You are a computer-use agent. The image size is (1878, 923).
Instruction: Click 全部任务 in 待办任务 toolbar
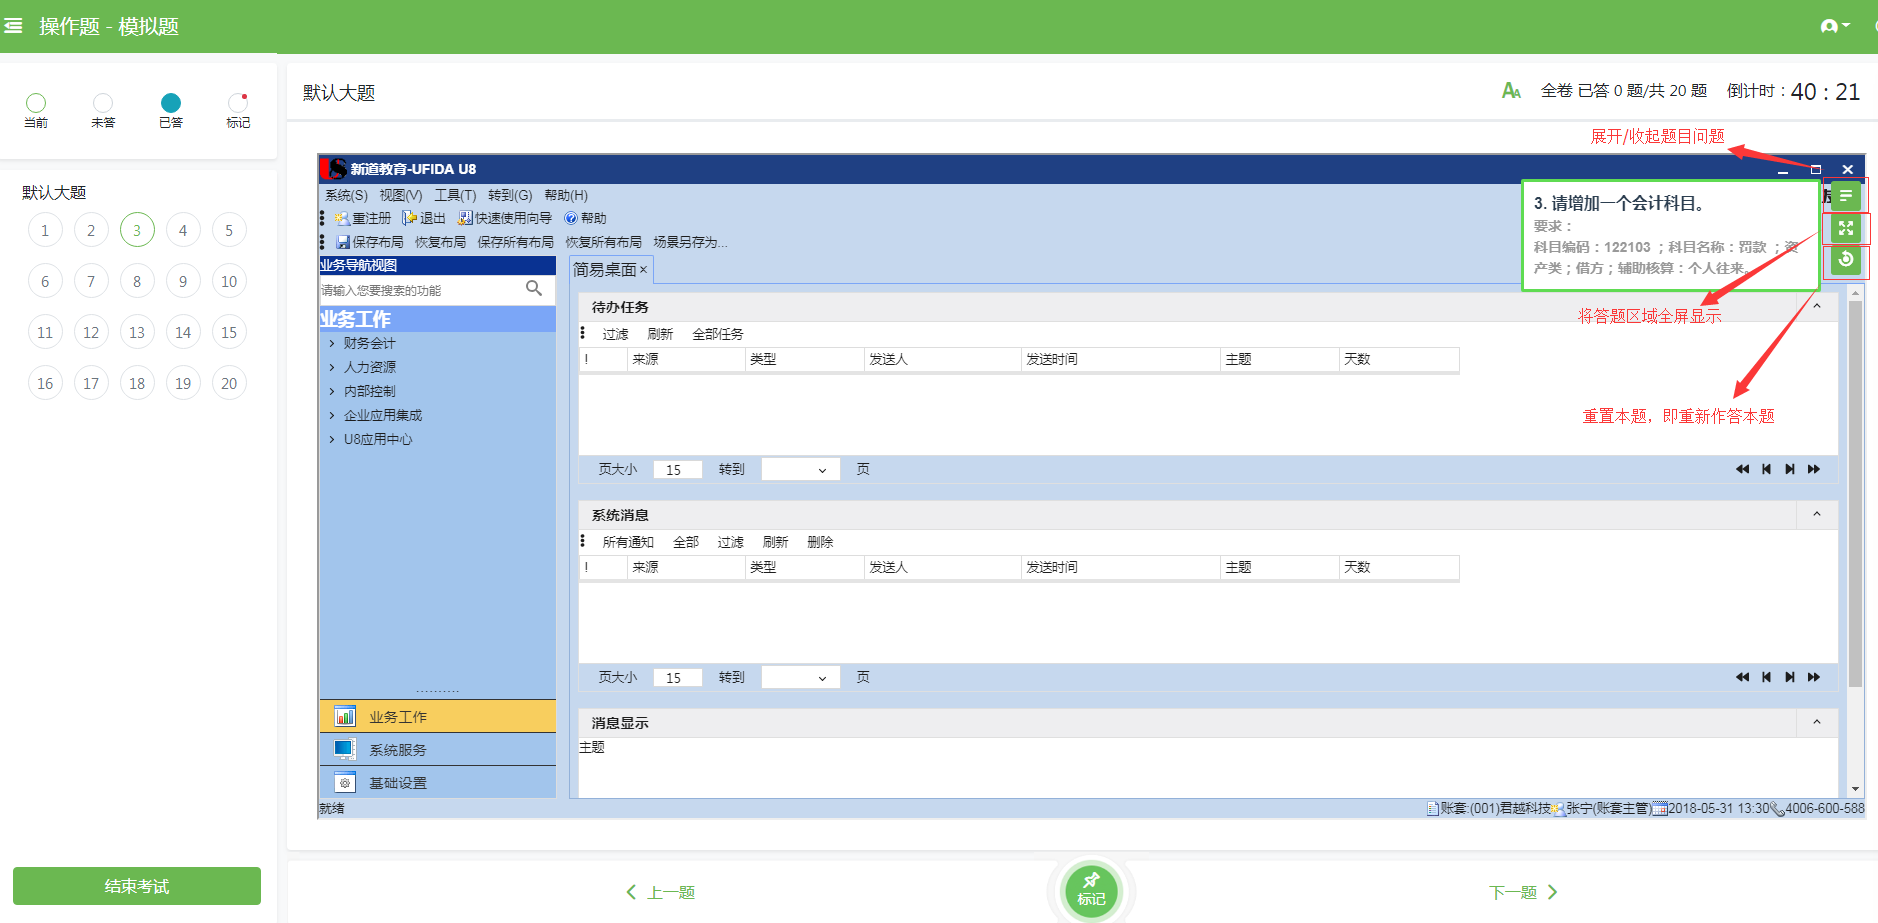718,334
